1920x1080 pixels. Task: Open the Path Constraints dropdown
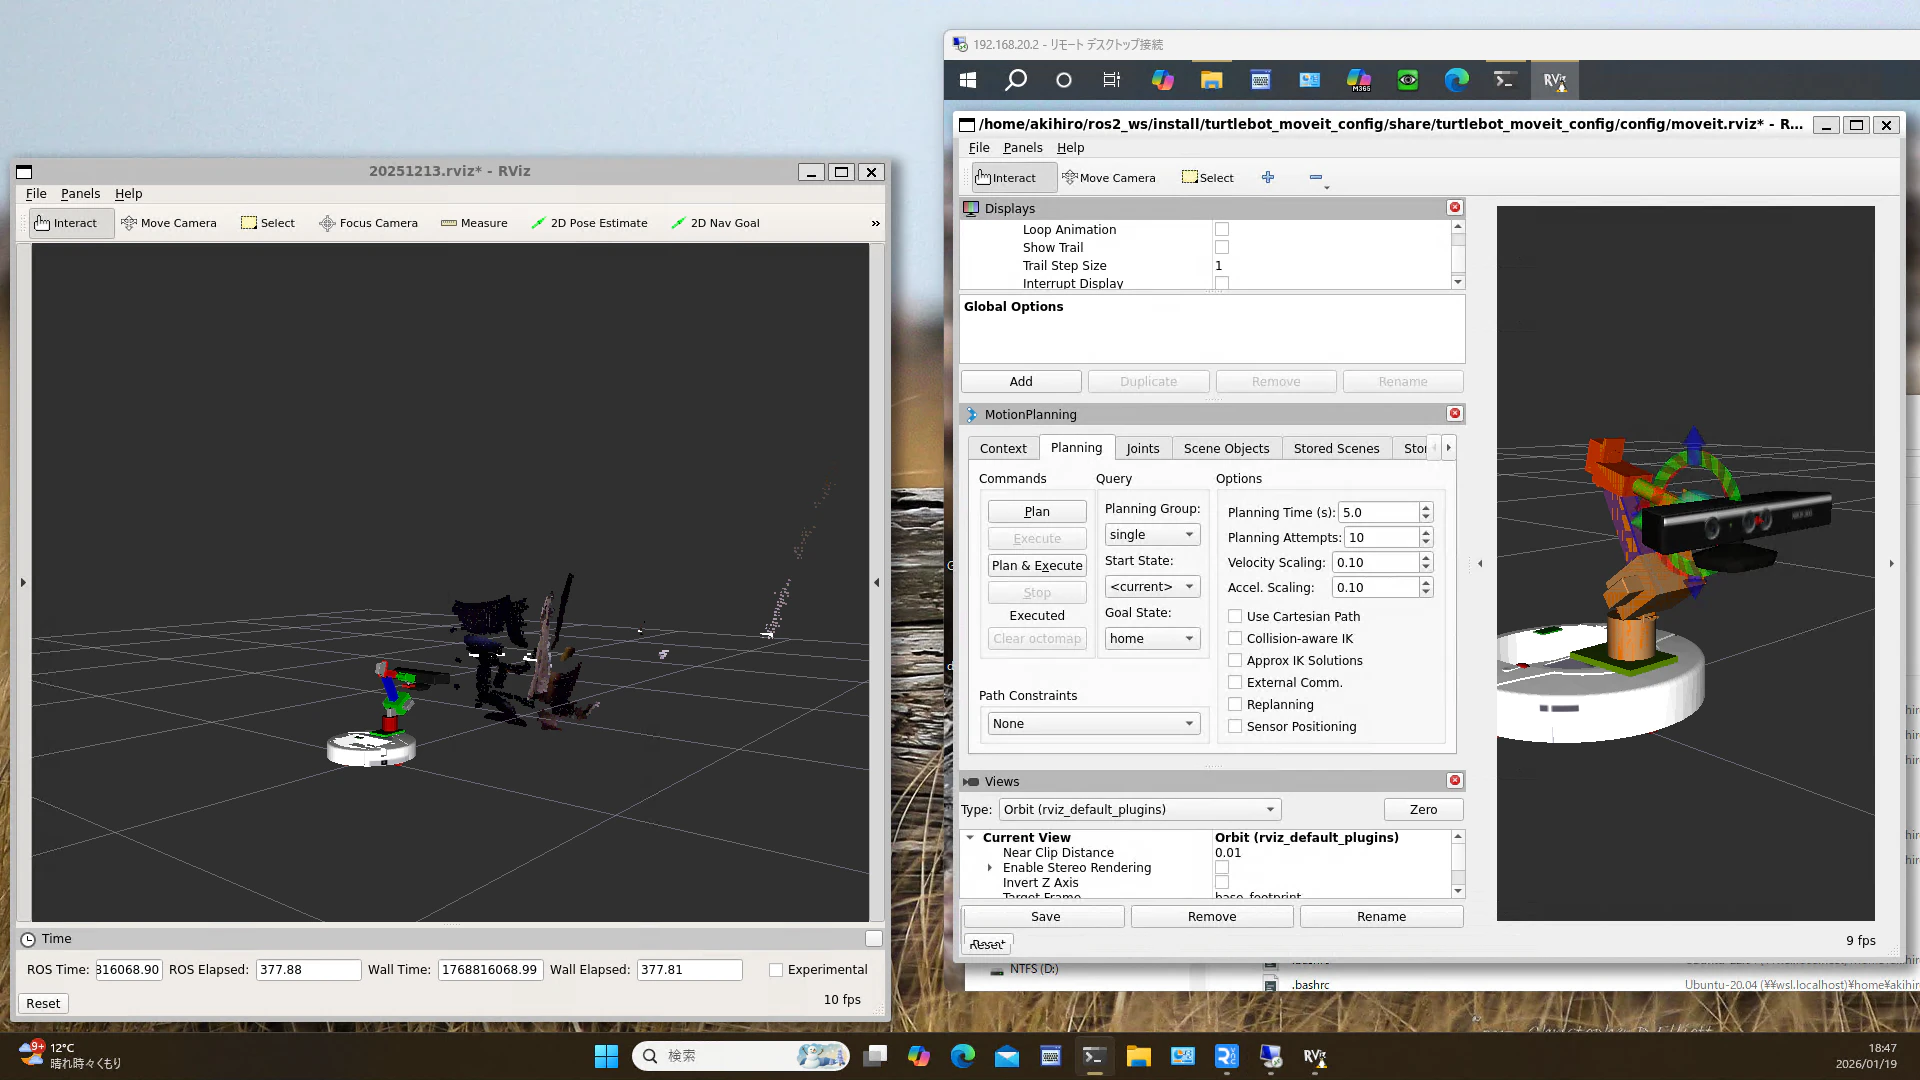[x=1092, y=723]
